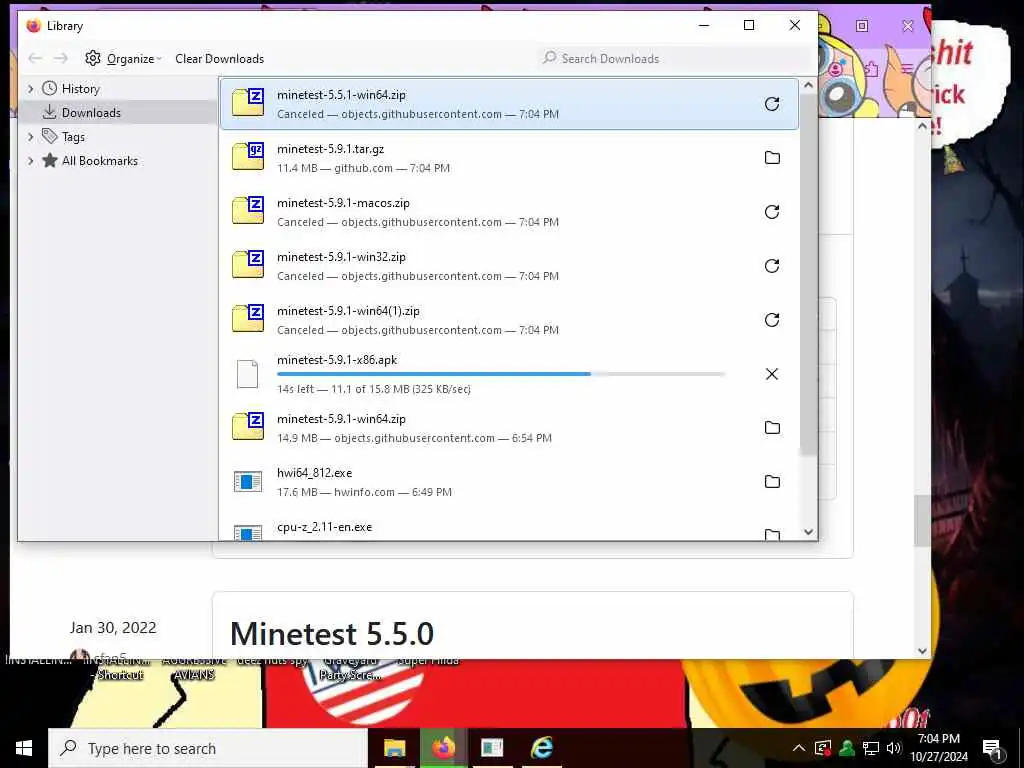Cancel the minetest-5.9.1-x86.apk download

coord(771,374)
